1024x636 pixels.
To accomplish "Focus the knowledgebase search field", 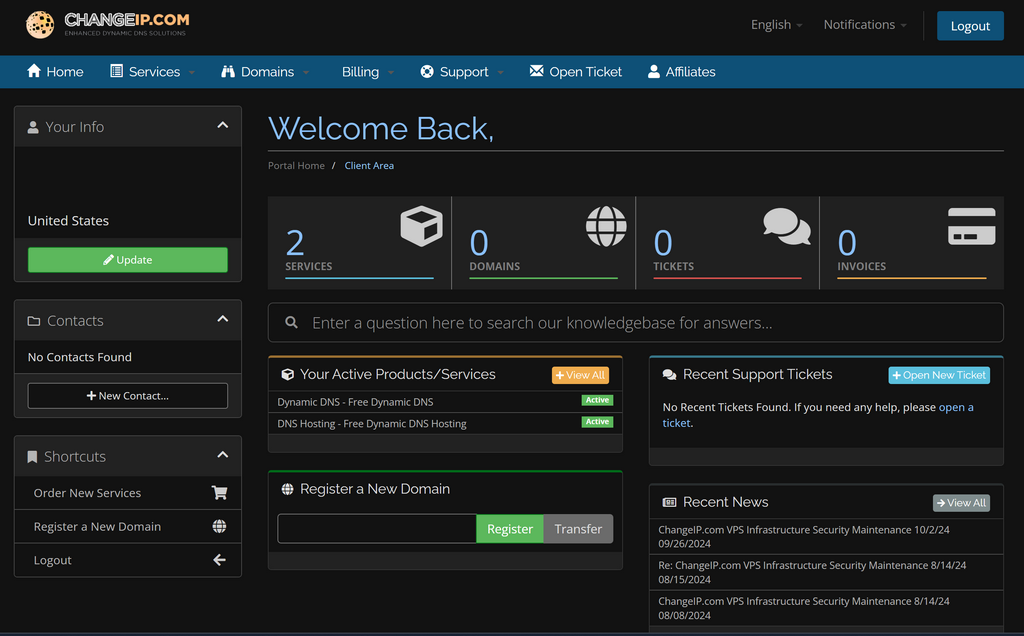I will point(640,323).
